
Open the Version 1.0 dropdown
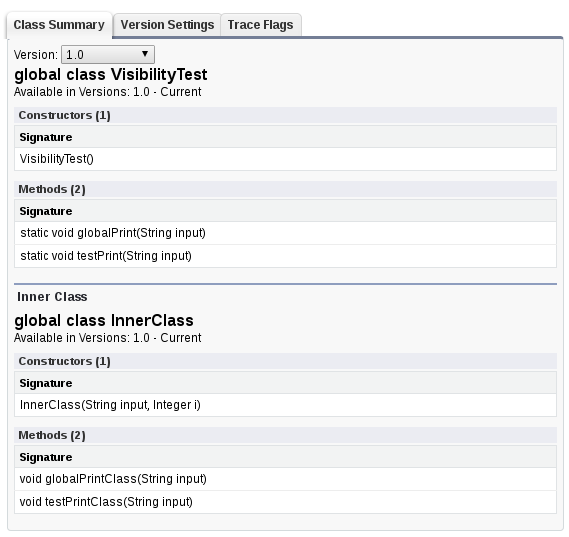click(108, 54)
